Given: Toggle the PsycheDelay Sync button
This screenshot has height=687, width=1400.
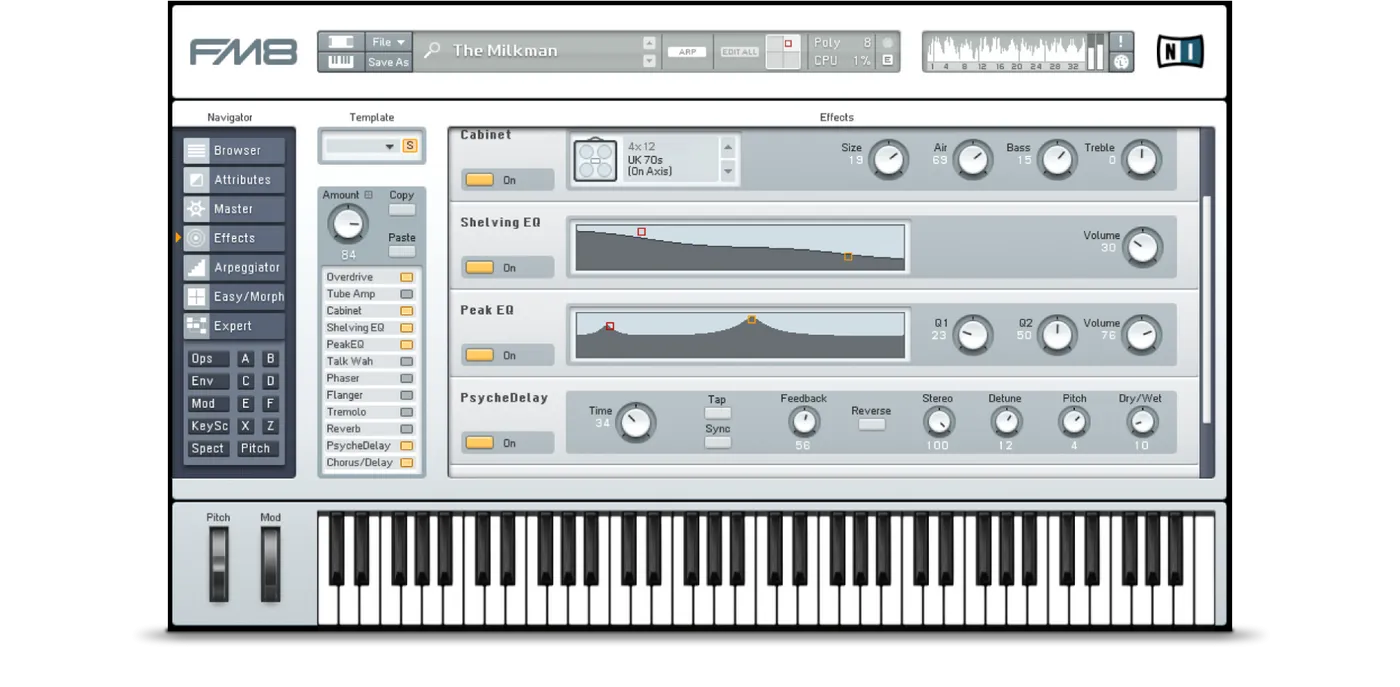Looking at the screenshot, I should point(718,442).
